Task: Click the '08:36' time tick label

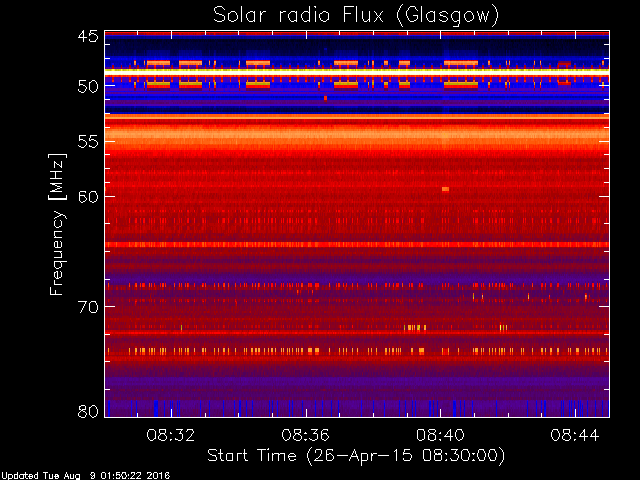Action: 305,435
